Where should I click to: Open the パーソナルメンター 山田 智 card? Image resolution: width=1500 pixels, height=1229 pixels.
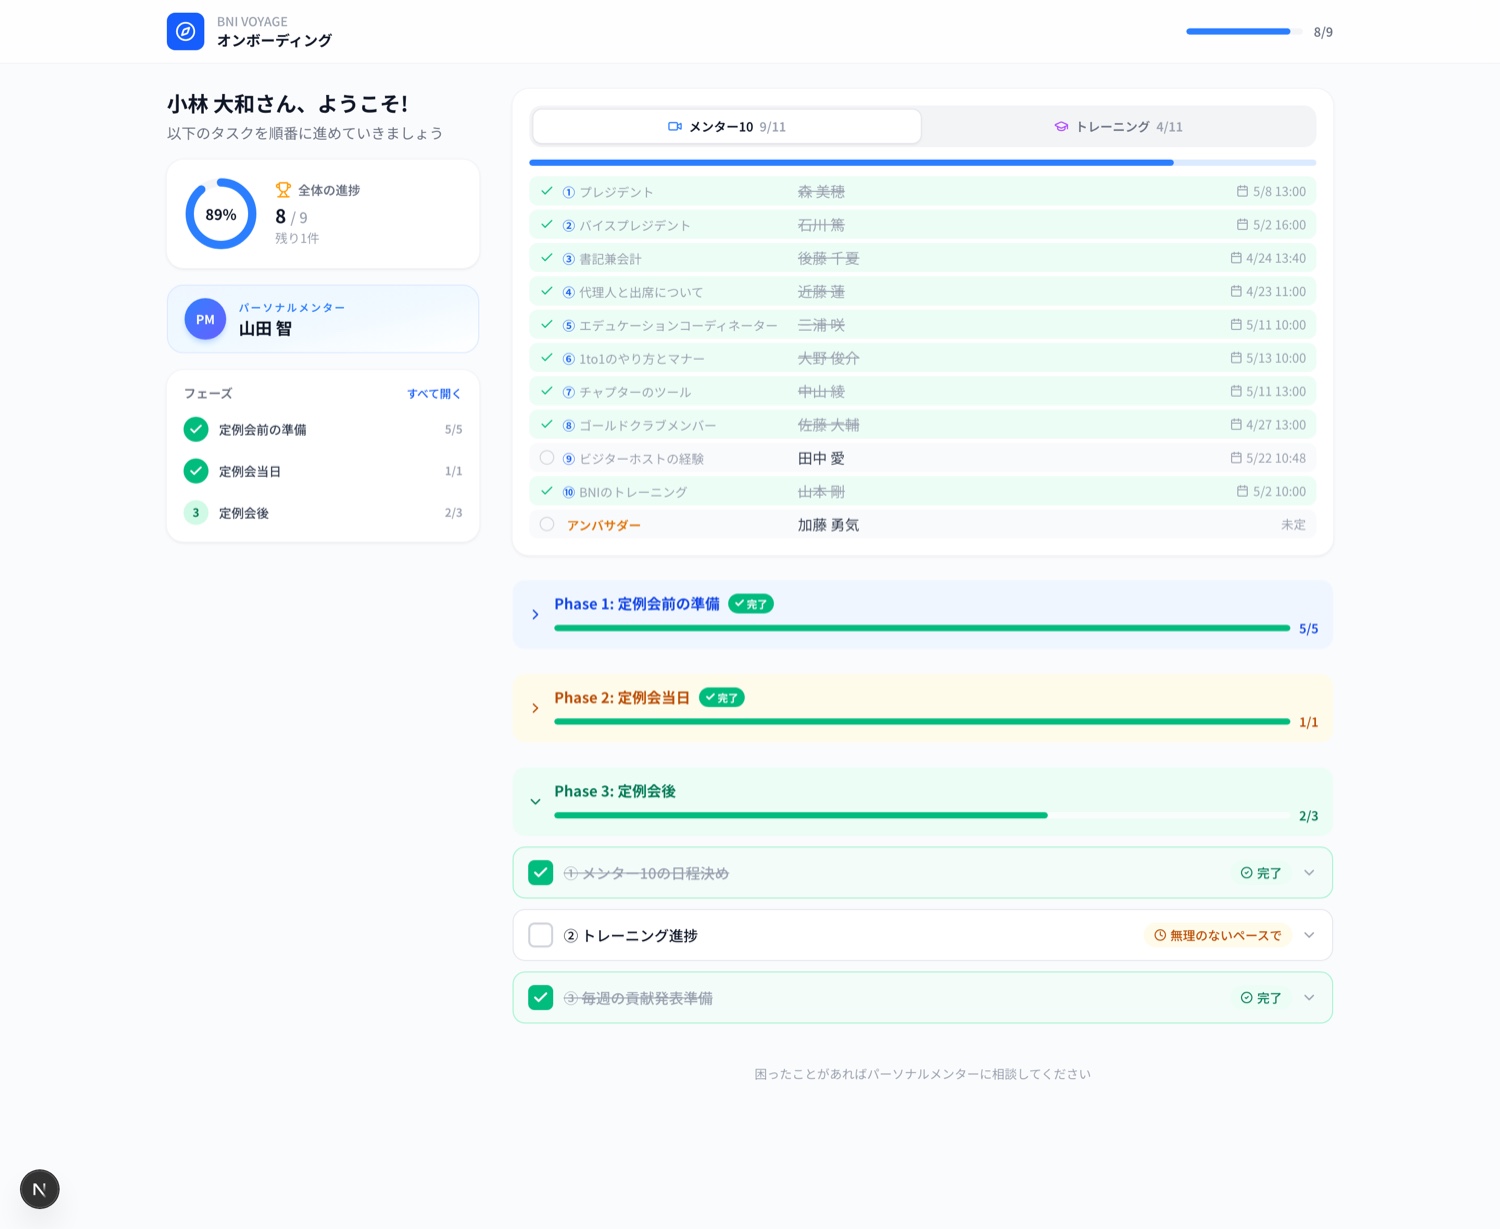tap(323, 319)
